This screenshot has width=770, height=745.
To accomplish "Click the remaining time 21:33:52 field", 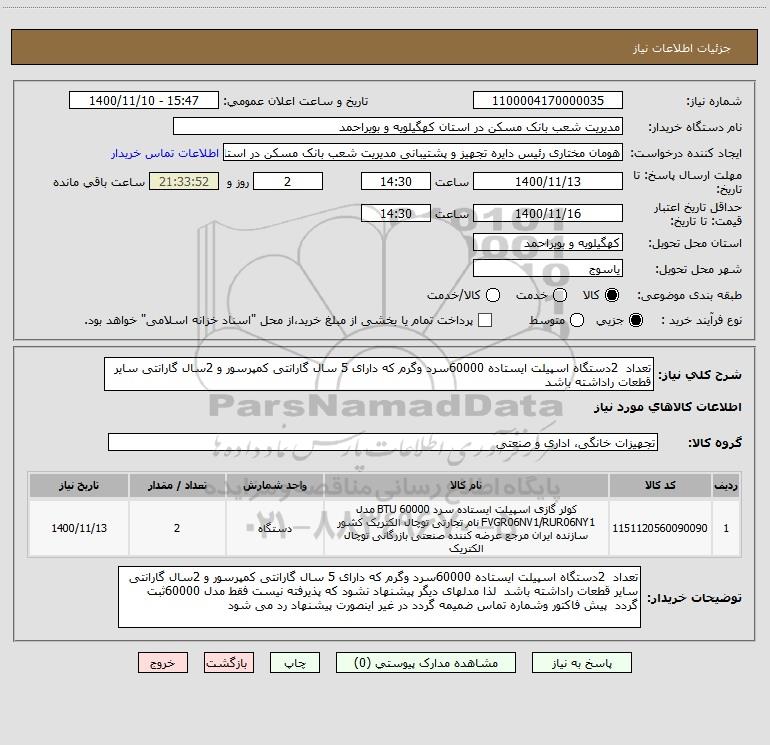I will 184,181.
